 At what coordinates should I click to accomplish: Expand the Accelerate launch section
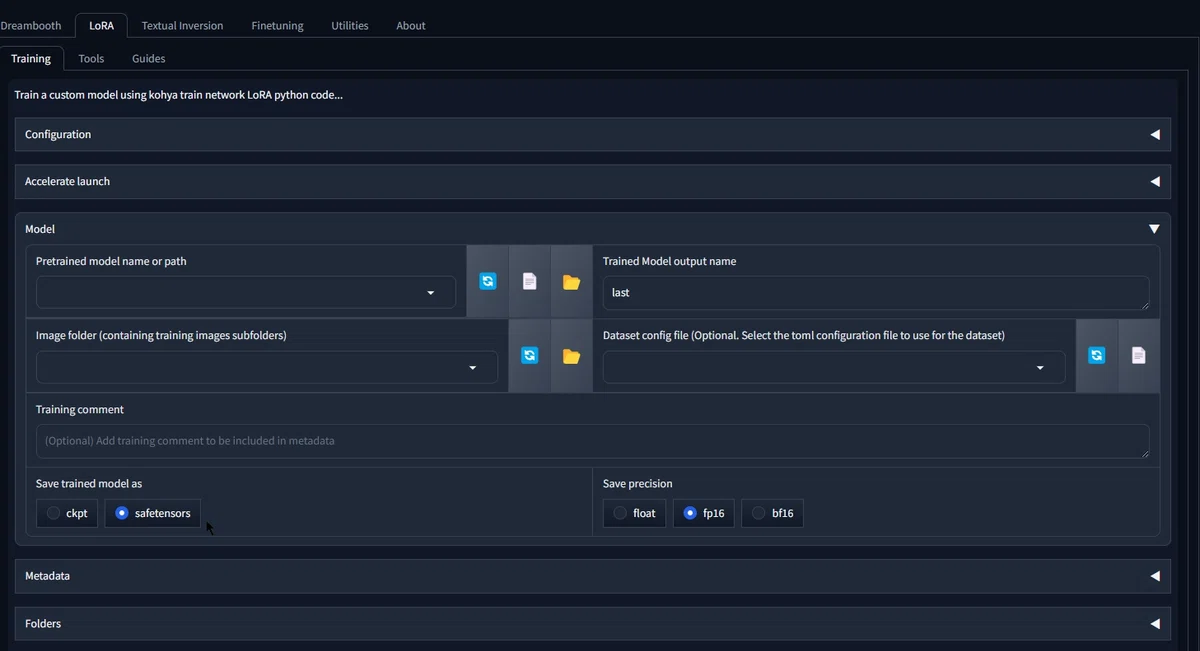(x=592, y=181)
